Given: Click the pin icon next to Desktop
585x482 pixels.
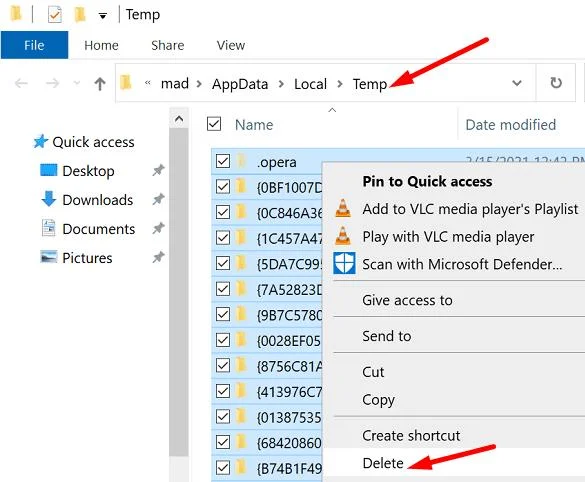Looking at the screenshot, I should 158,170.
